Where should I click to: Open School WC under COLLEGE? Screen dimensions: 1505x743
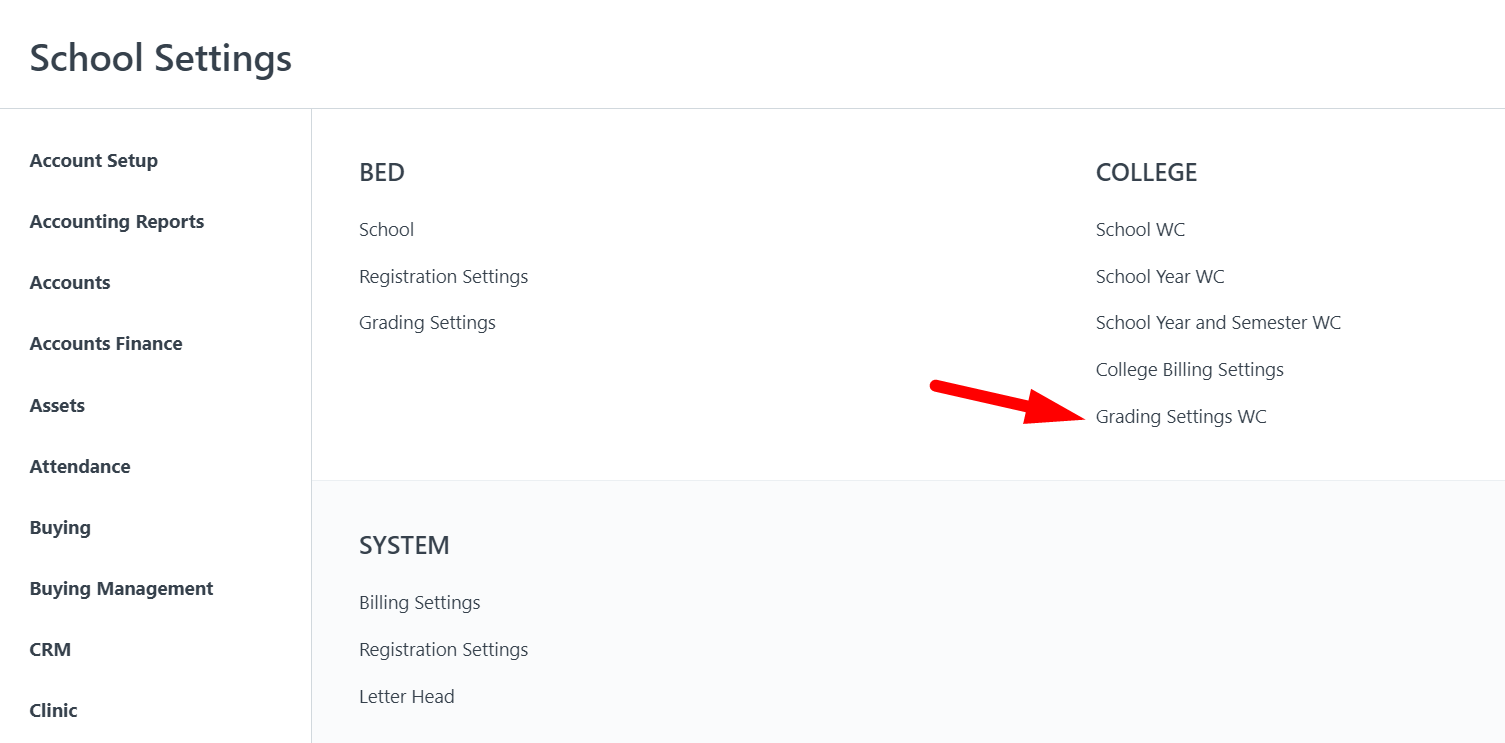[x=1140, y=229]
